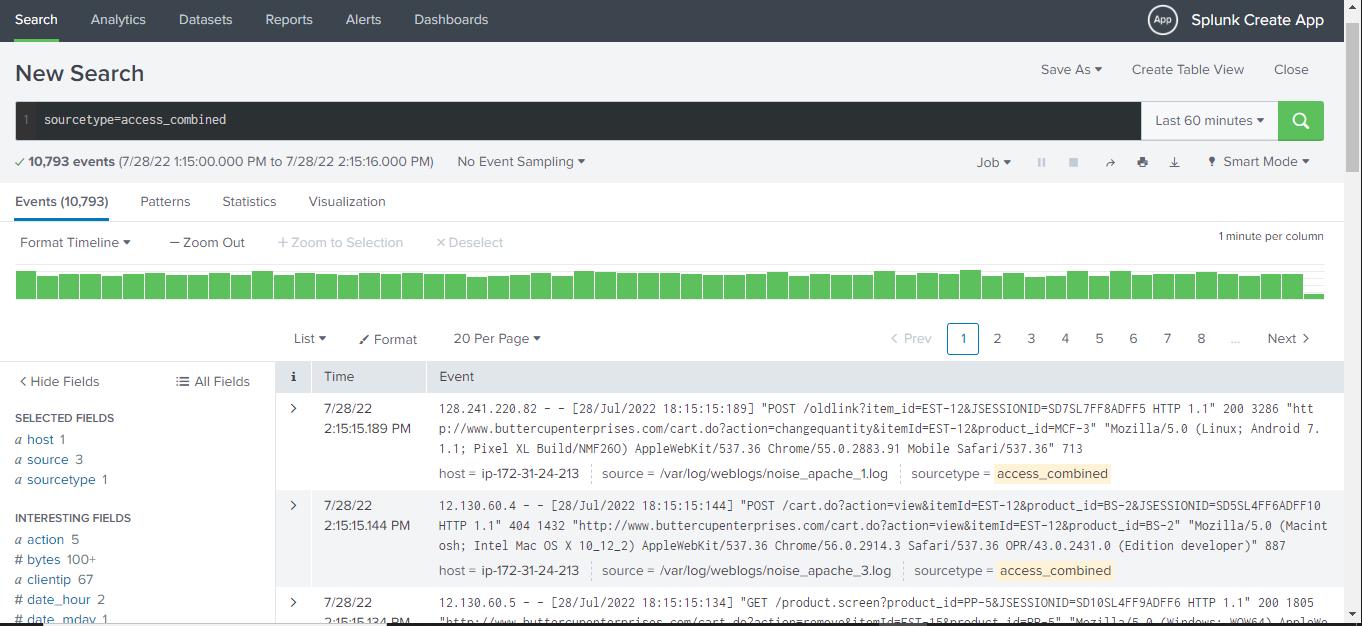Open the Splunk Create App icon
Screen dimensions: 1362x626
coord(1162,20)
